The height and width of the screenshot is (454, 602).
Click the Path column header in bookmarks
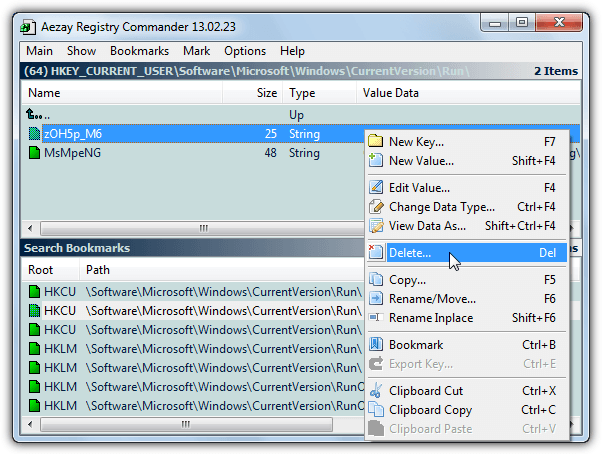coord(222,270)
